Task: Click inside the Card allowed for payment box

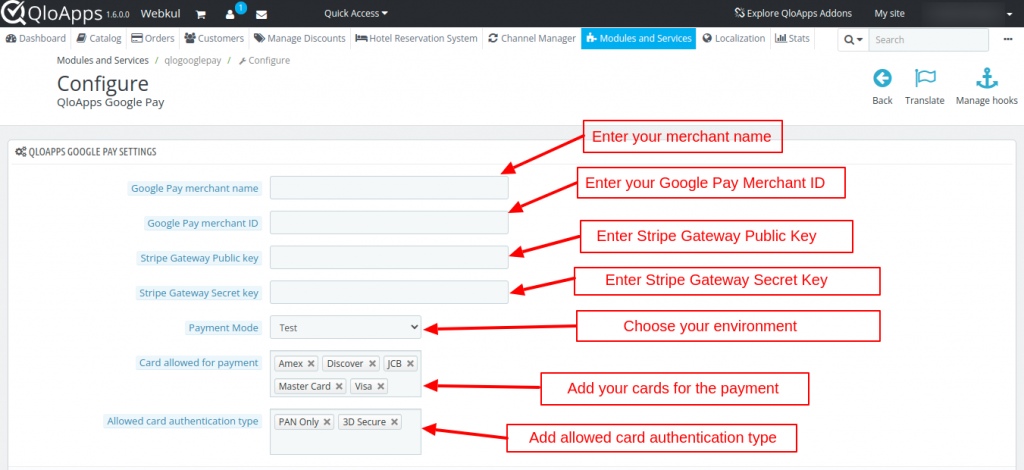Action: (x=345, y=373)
